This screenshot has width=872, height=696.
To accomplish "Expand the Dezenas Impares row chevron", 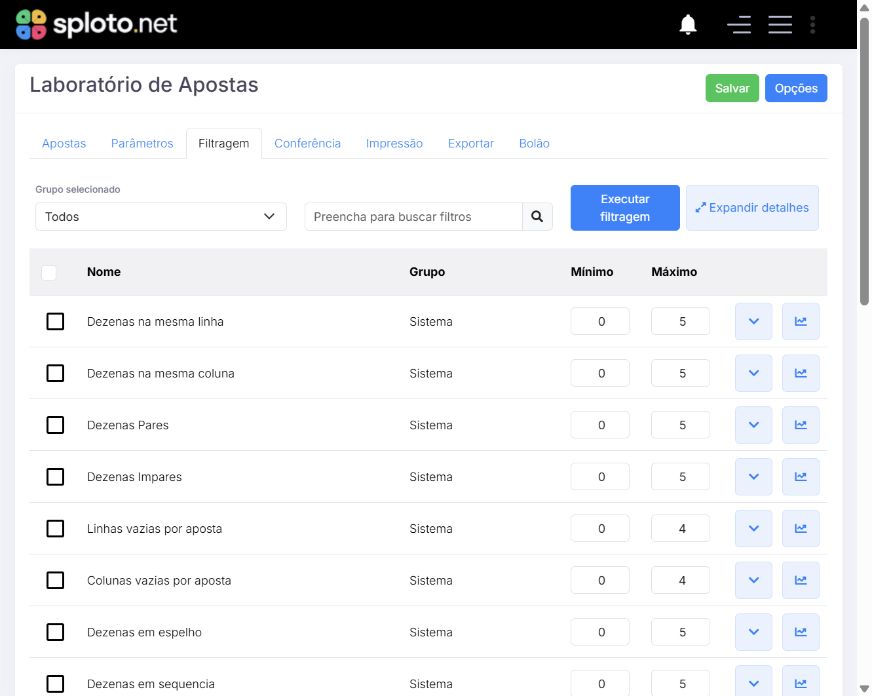I will click(x=754, y=476).
